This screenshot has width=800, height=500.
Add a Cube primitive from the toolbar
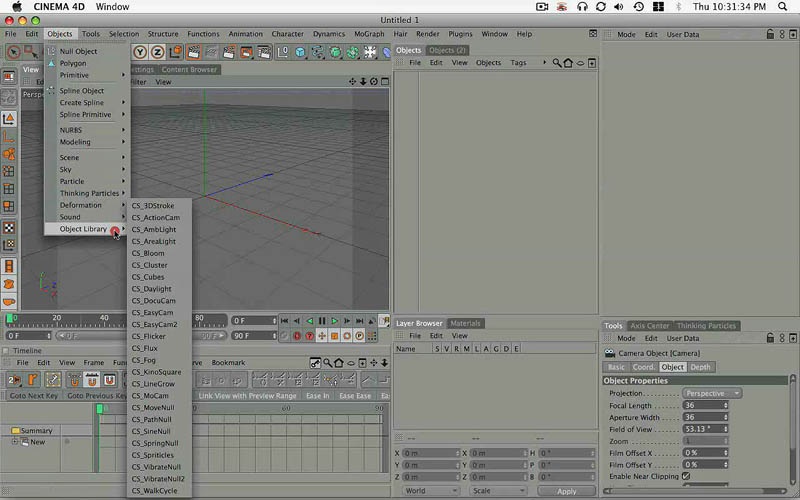click(299, 52)
